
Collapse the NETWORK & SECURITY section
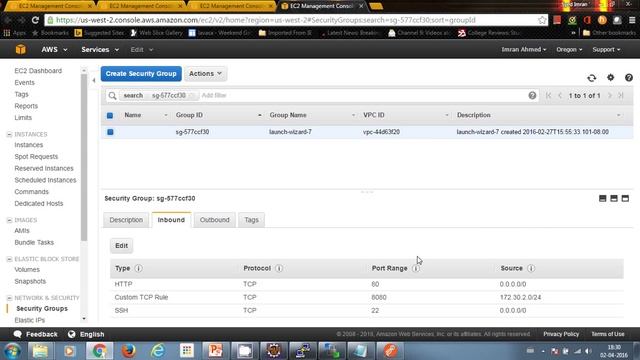click(9, 298)
